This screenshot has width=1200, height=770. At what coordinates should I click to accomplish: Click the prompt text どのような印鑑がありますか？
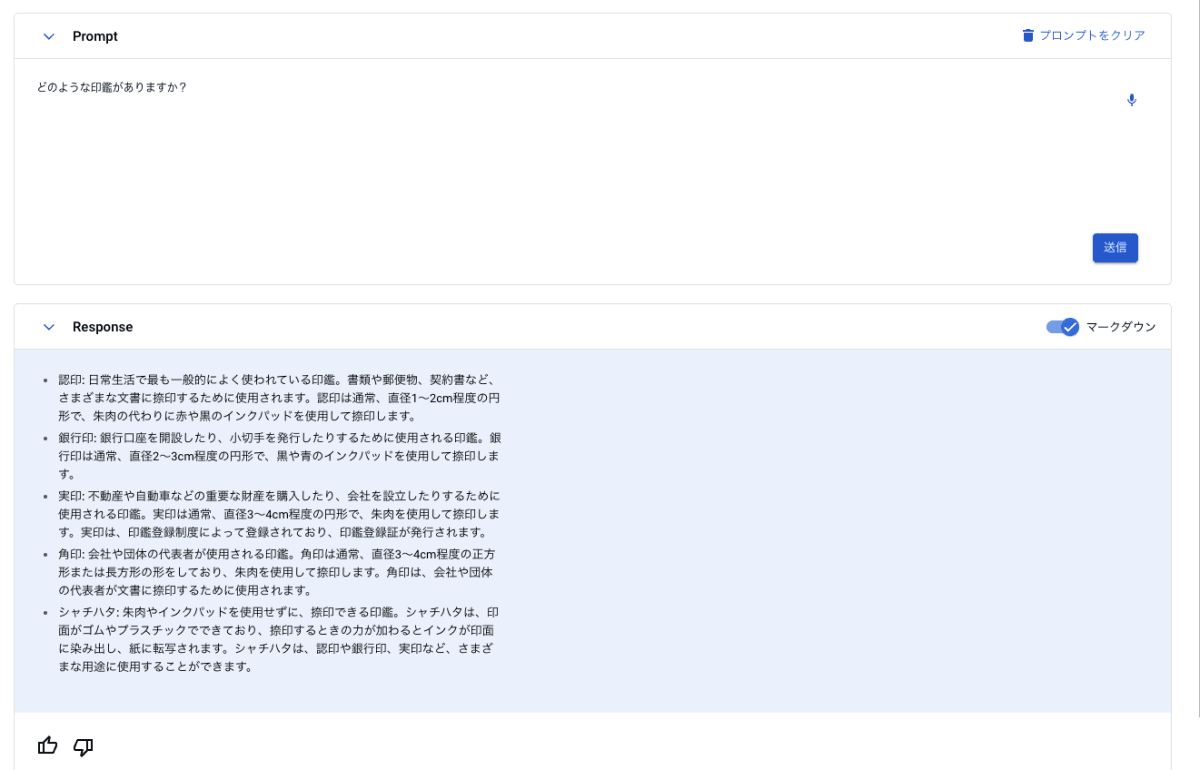112,87
